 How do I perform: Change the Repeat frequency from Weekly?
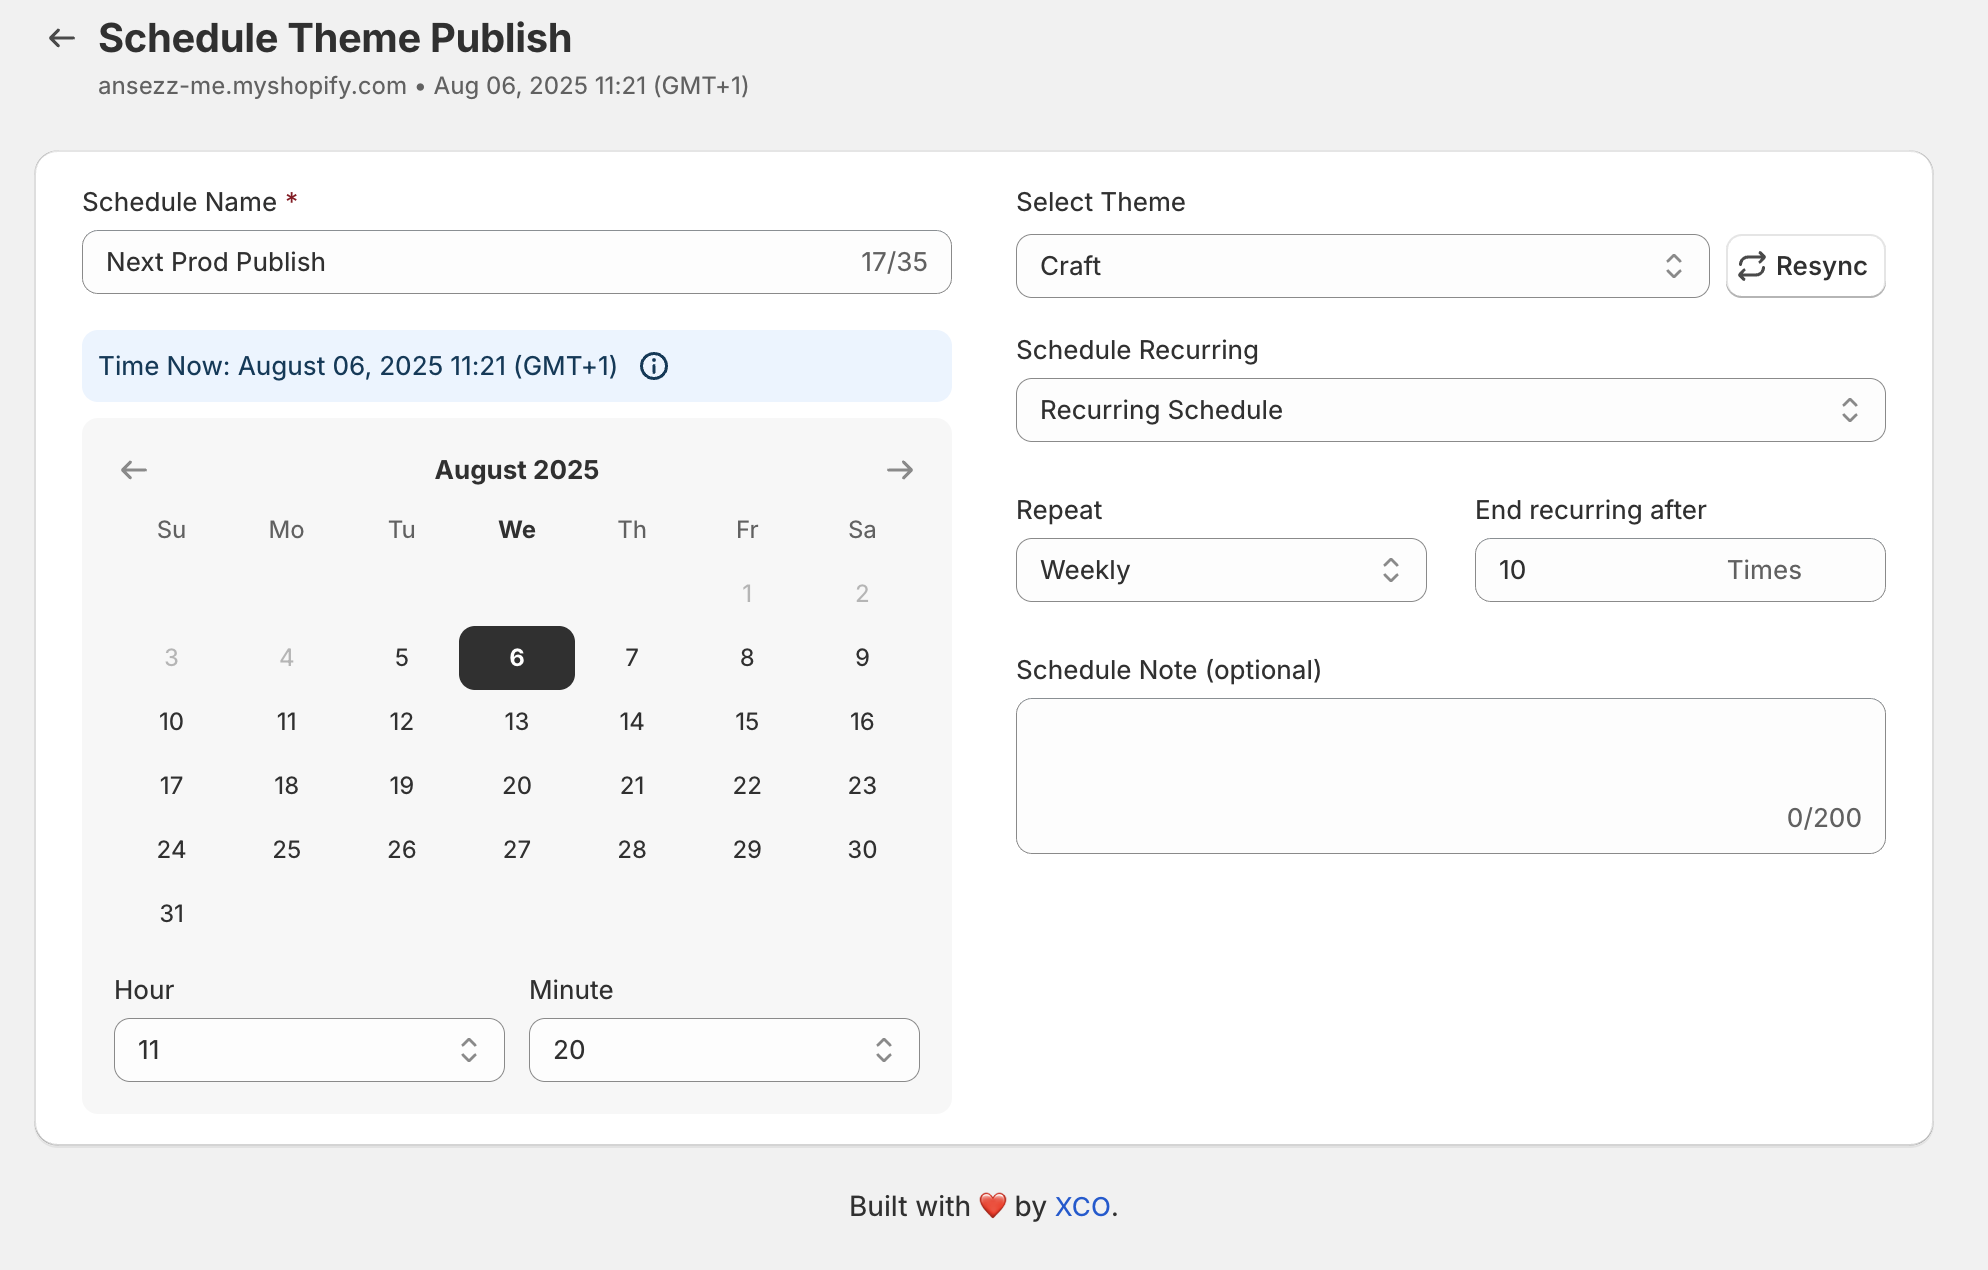pos(1220,570)
